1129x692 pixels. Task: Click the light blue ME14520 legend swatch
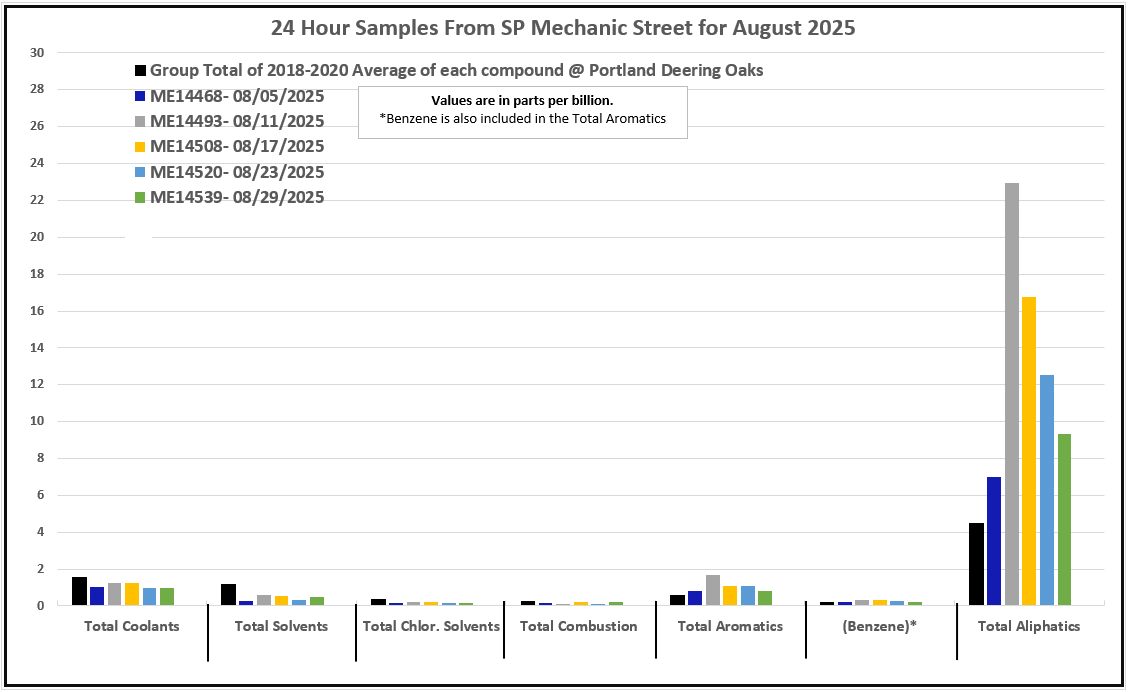click(141, 172)
